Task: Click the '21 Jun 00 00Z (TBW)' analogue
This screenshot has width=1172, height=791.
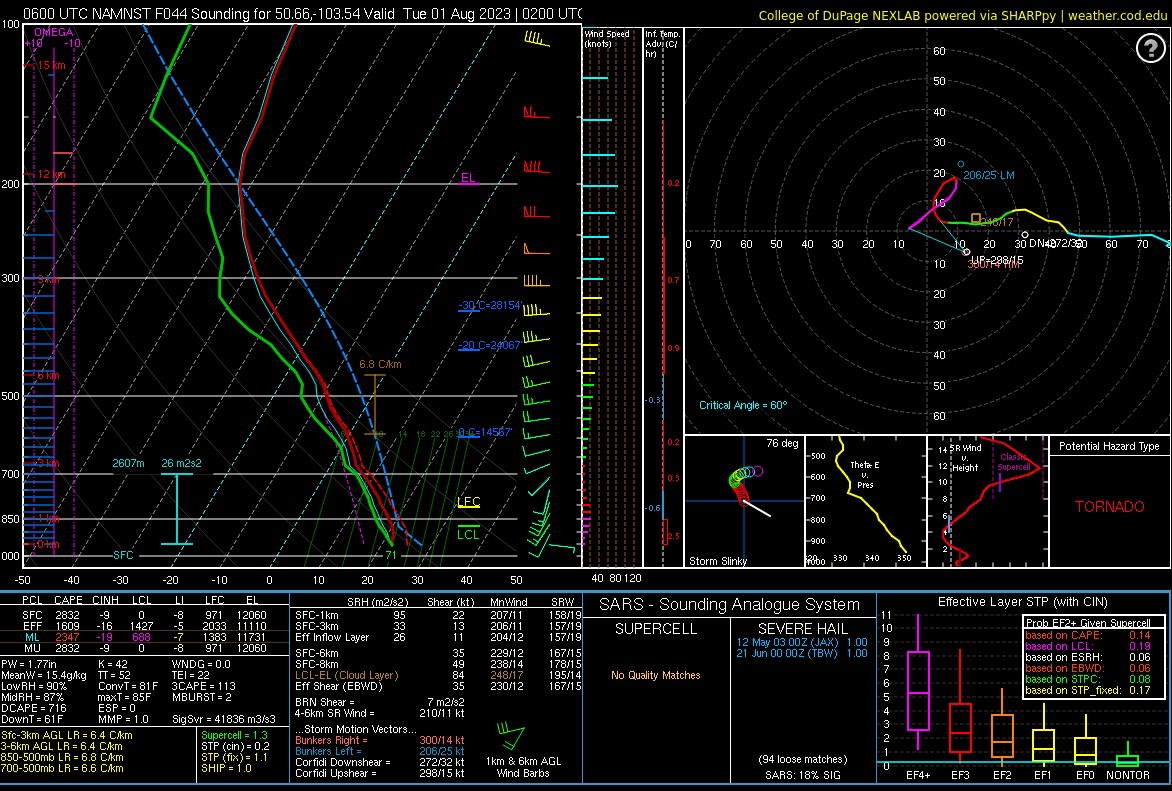Action: tap(790, 653)
